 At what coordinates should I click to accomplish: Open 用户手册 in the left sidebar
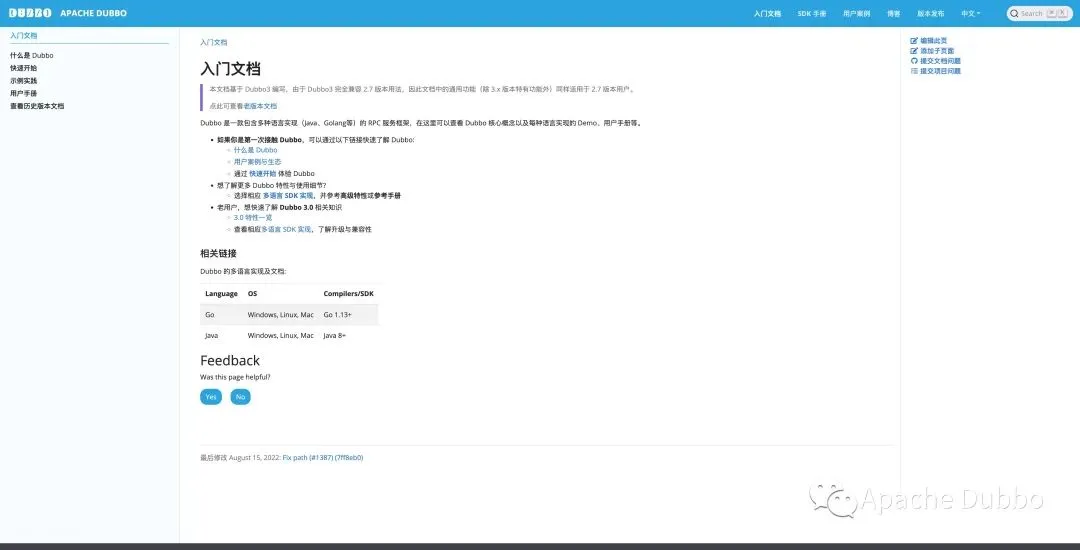(23, 93)
